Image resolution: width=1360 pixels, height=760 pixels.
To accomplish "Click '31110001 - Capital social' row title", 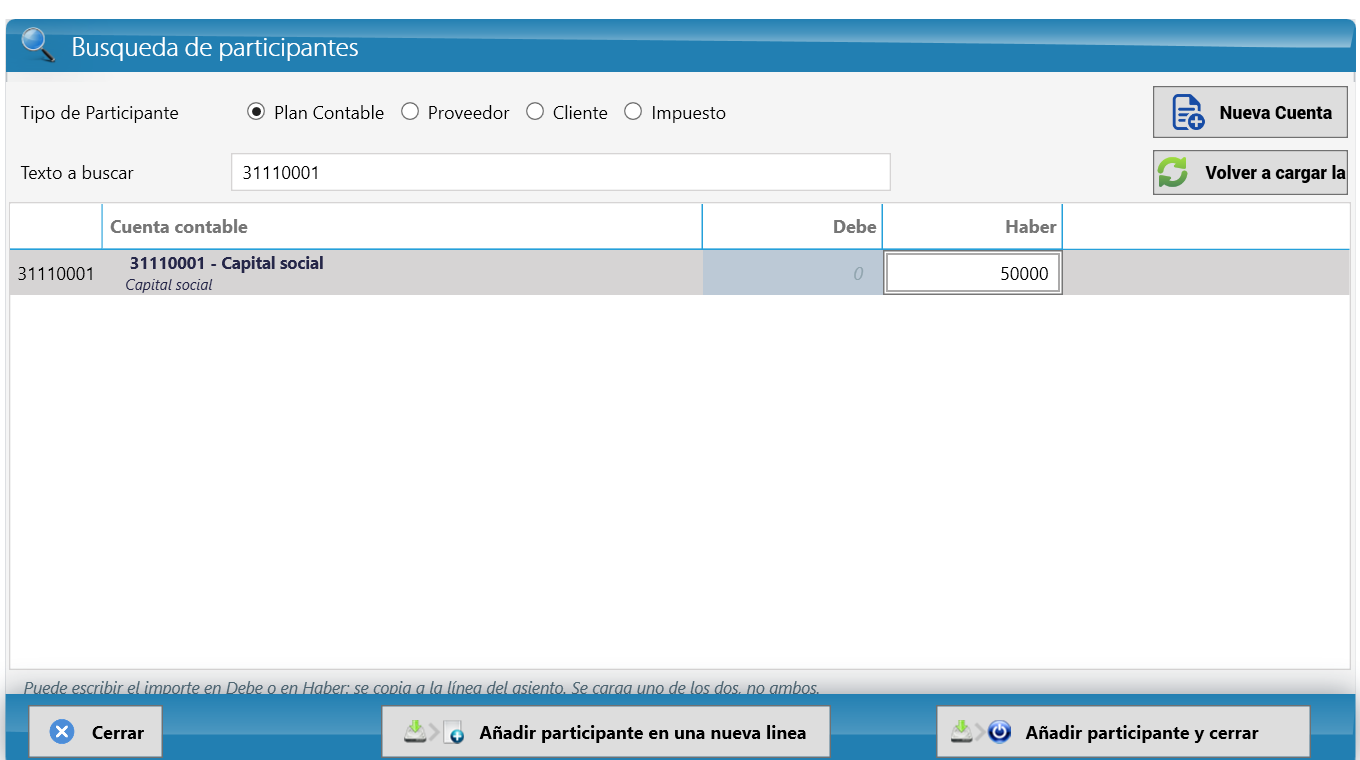I will (227, 263).
